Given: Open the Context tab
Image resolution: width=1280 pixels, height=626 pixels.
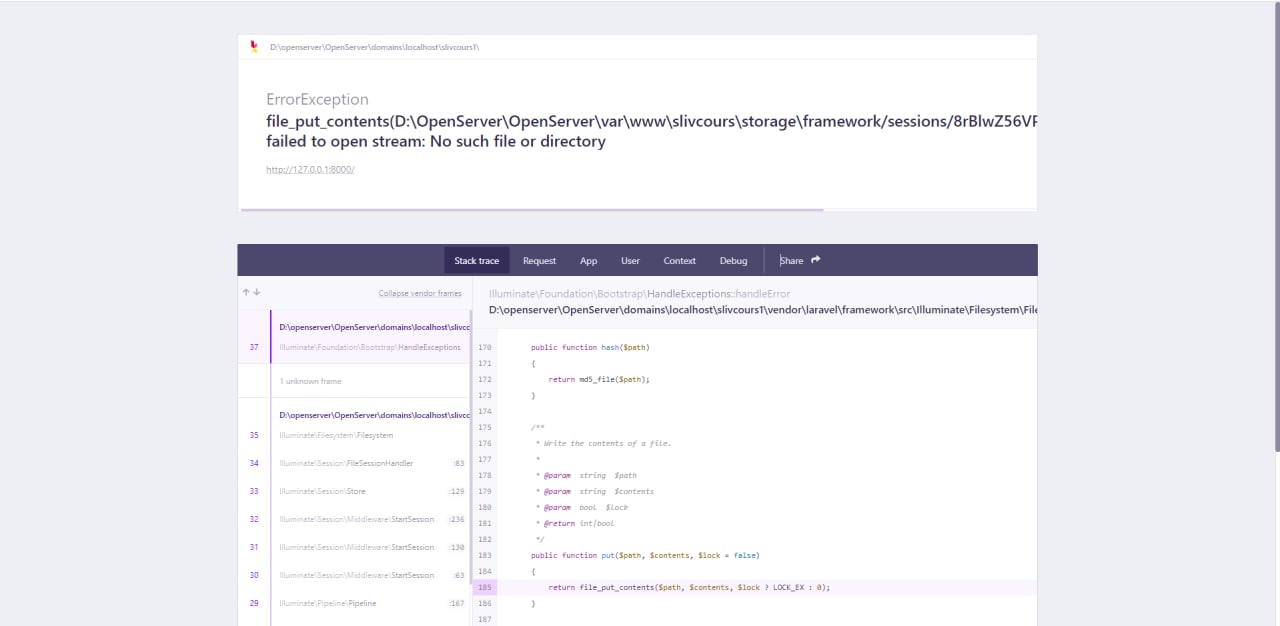Looking at the screenshot, I should click(680, 260).
